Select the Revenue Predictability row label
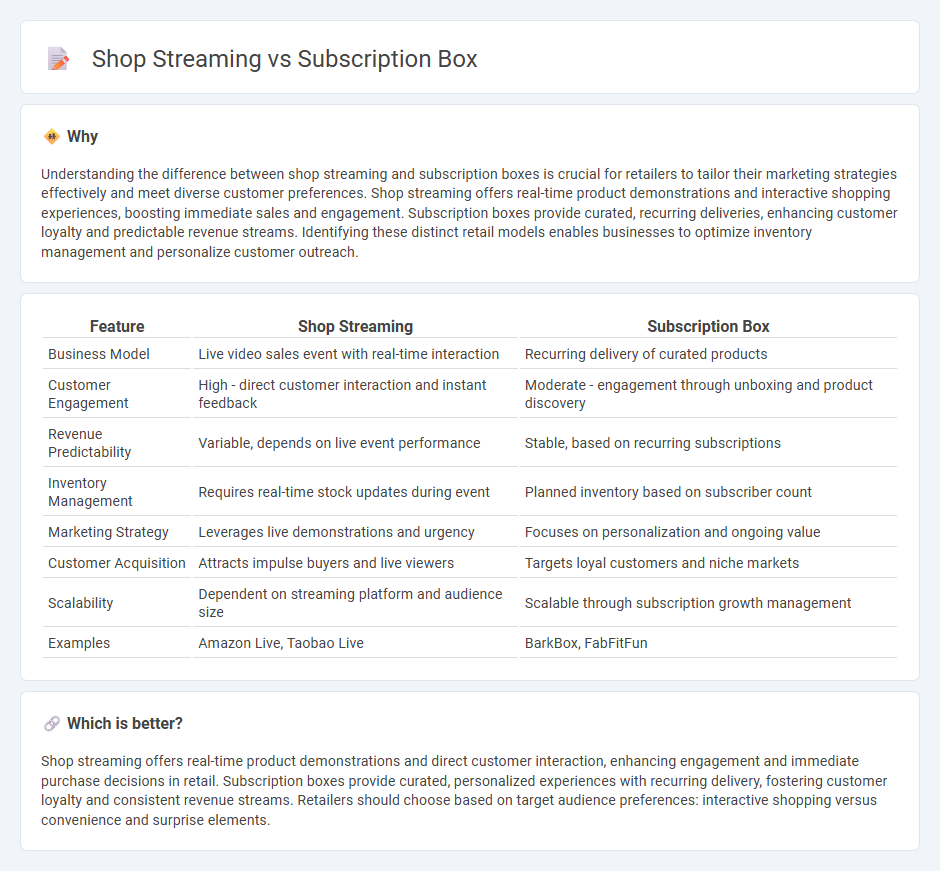 pyautogui.click(x=89, y=443)
